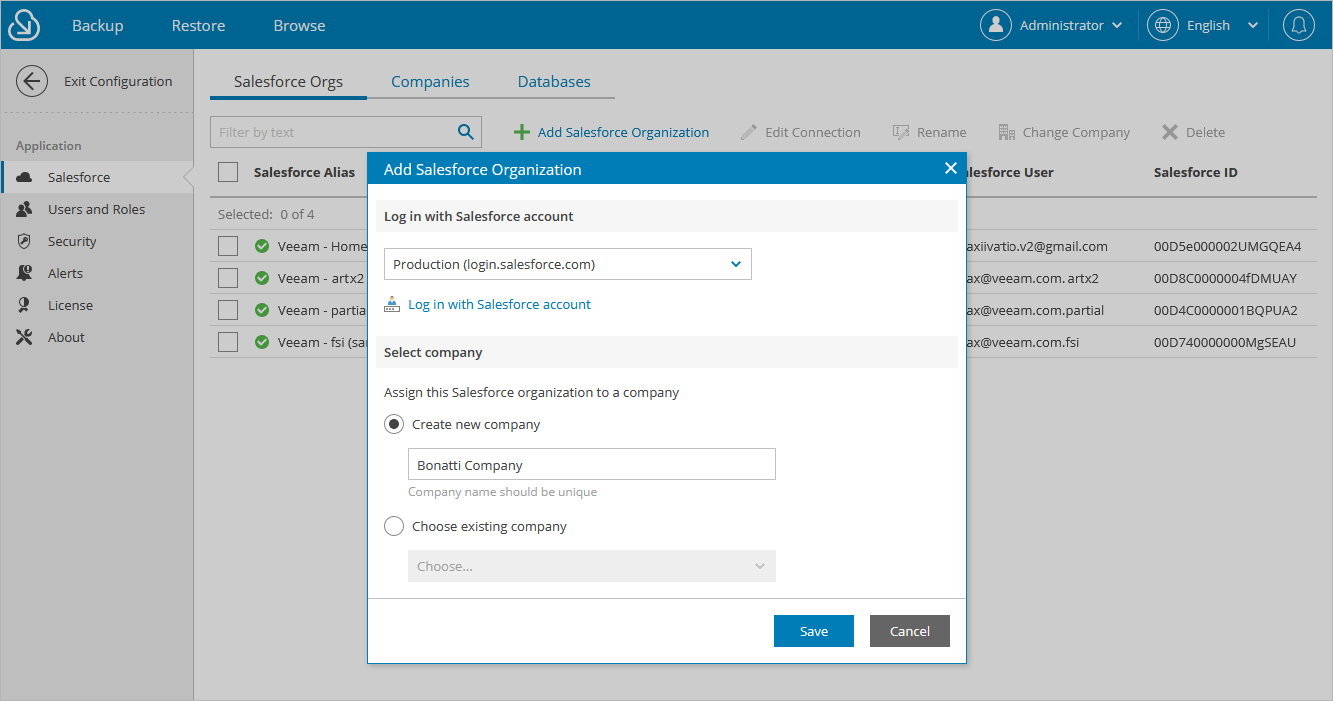Open the Production (login.salesforce.com) dropdown
Screen dimensions: 1333x701
pyautogui.click(x=568, y=264)
